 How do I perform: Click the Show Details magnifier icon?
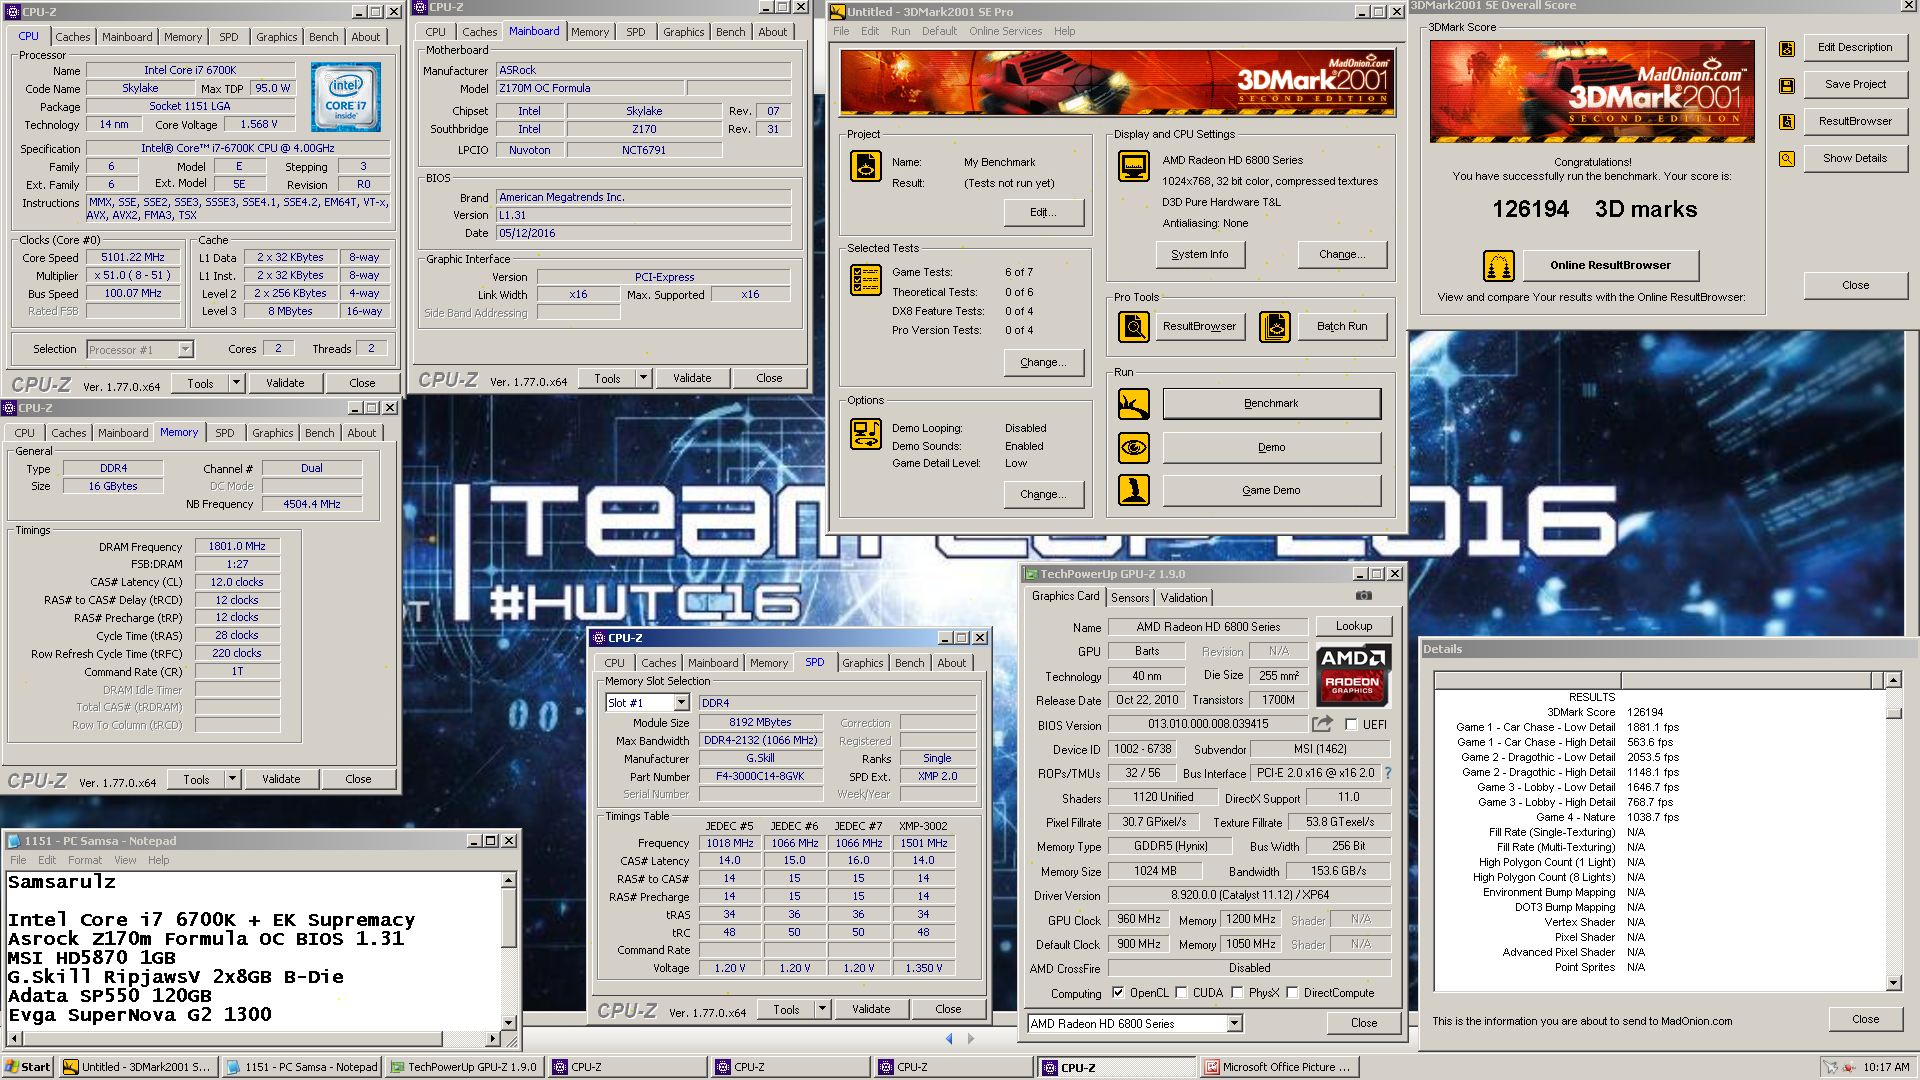pos(1786,159)
